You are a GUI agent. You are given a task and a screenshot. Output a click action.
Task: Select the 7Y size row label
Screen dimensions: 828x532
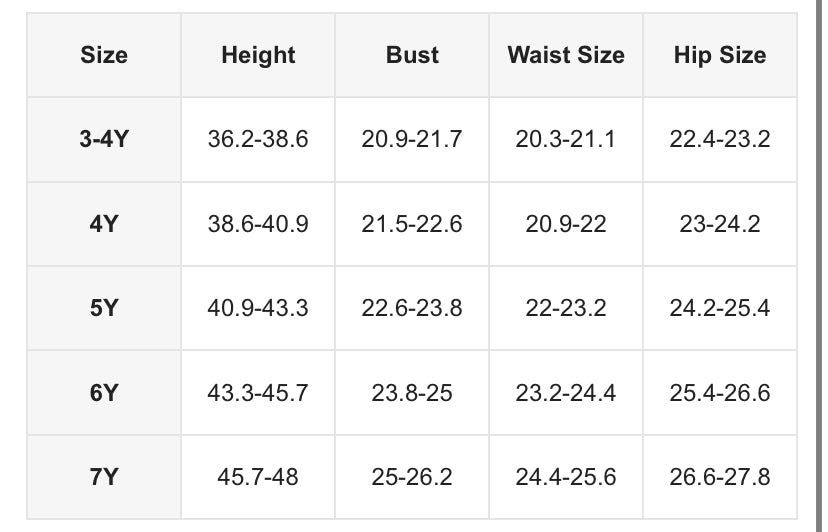tap(104, 477)
